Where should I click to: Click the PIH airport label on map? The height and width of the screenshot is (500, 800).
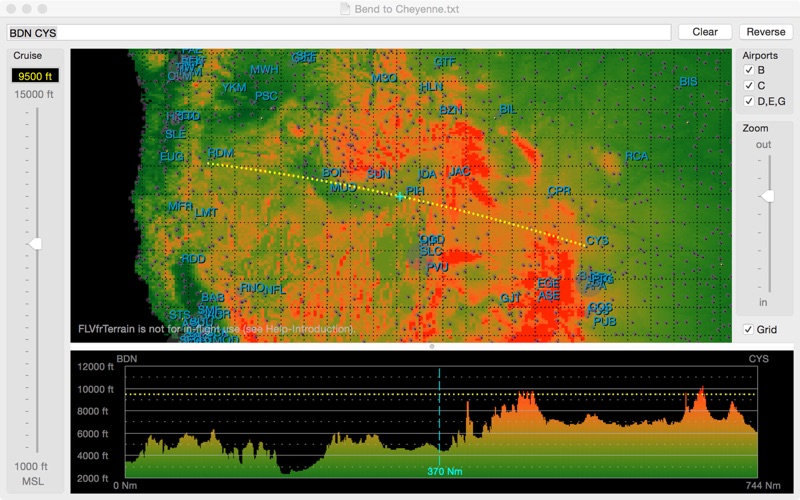point(415,191)
